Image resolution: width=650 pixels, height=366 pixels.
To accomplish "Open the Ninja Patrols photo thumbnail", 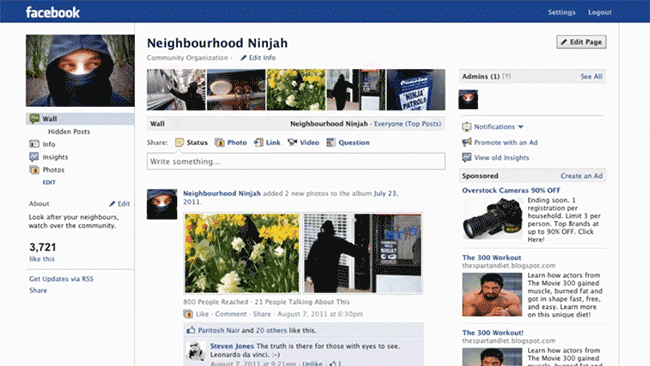I will [x=416, y=90].
